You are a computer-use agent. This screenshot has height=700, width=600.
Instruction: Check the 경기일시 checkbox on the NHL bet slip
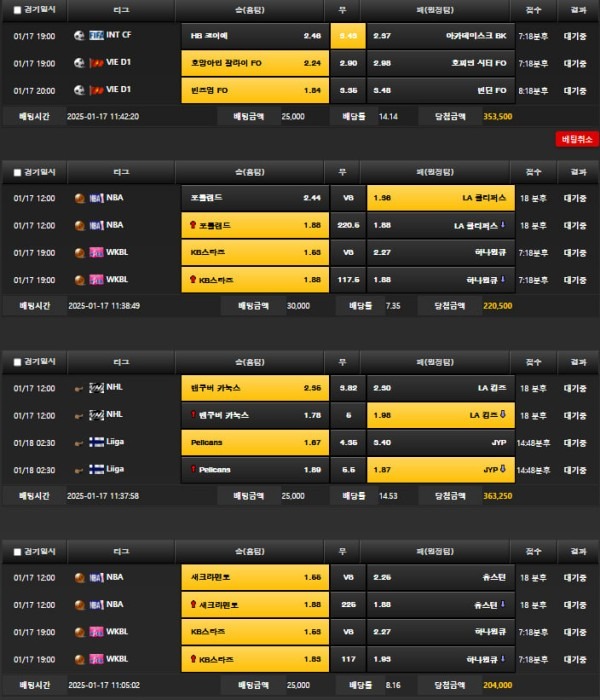(x=17, y=361)
